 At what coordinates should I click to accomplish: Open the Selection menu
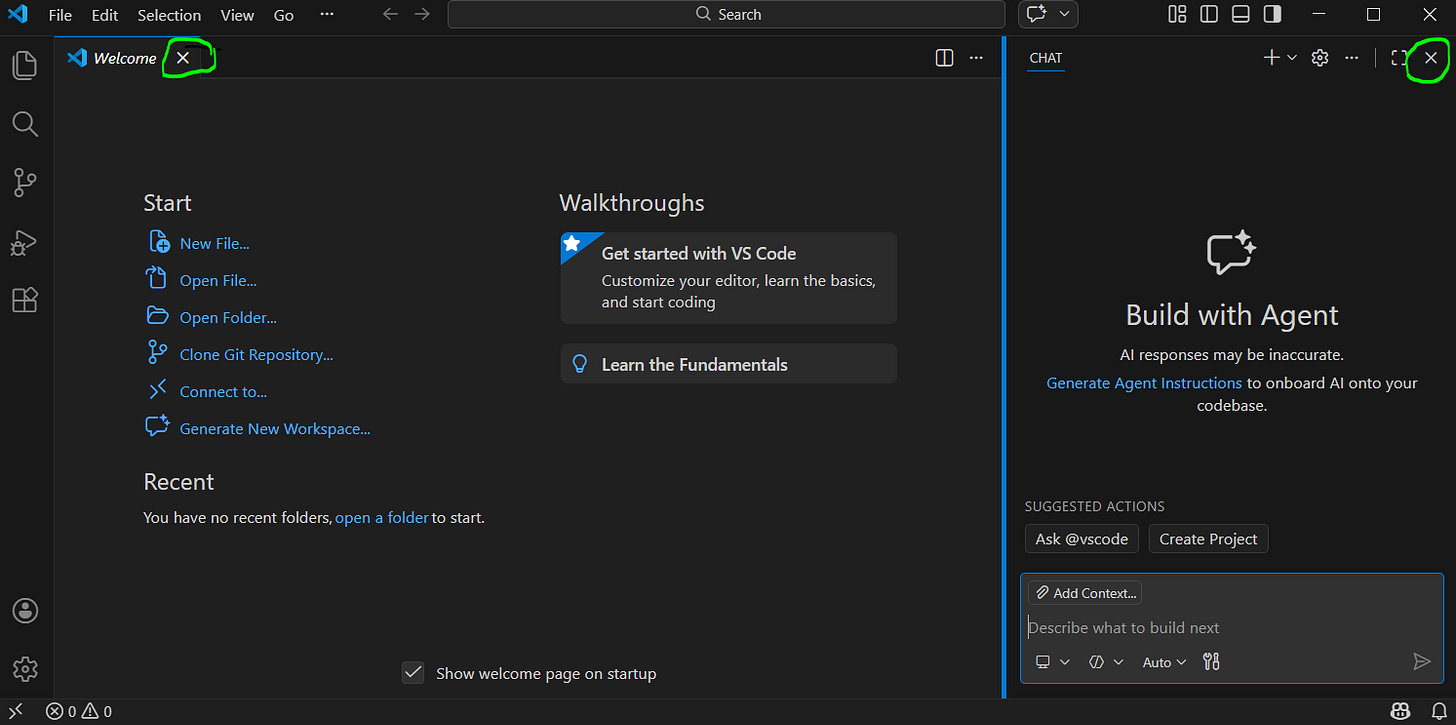(169, 15)
